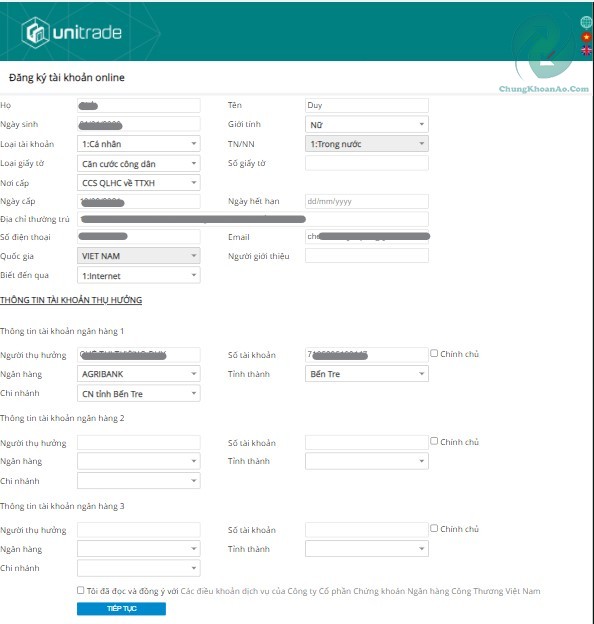594x624 pixels.
Task: Open Ngân hàng dropdown showing AGRIBANK
Action: point(139,374)
